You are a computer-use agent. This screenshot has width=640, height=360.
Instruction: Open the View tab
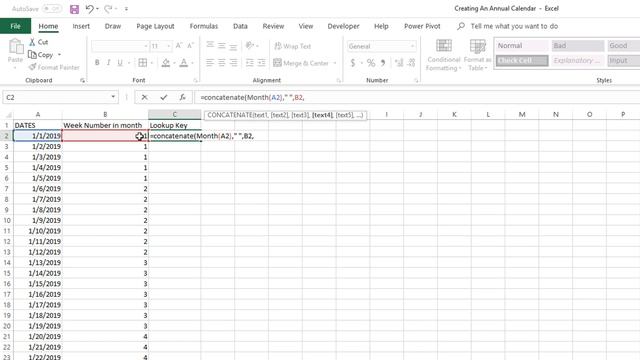tap(306, 26)
